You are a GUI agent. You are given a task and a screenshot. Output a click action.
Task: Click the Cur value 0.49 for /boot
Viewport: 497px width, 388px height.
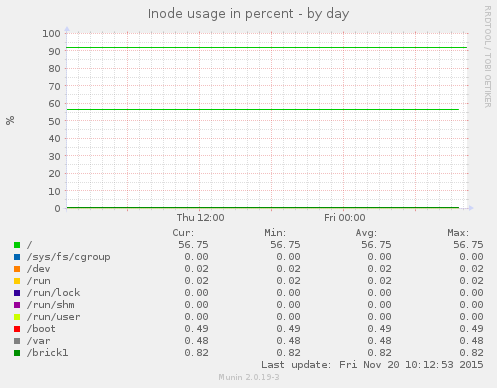(x=196, y=329)
